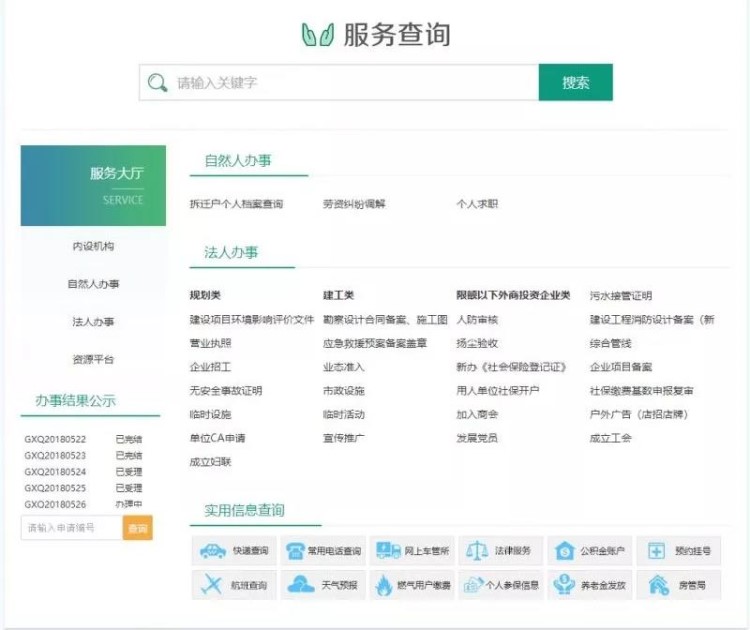Image resolution: width=750 pixels, height=630 pixels.
Task: Open 无安全事故证明 link
Action: (226, 391)
